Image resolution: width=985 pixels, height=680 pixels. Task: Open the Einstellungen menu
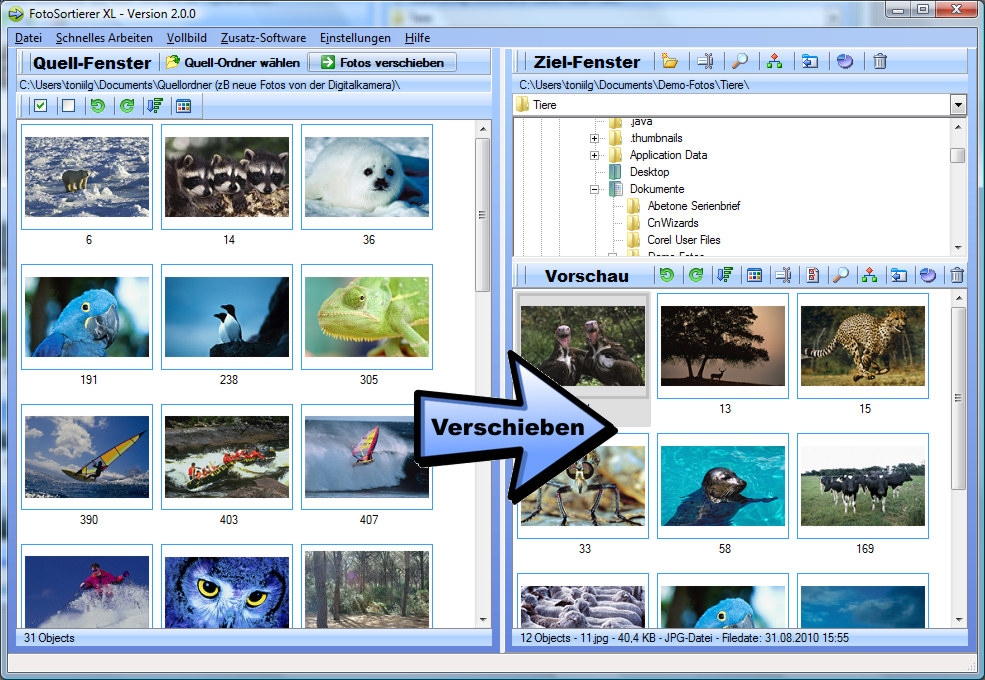[x=355, y=38]
